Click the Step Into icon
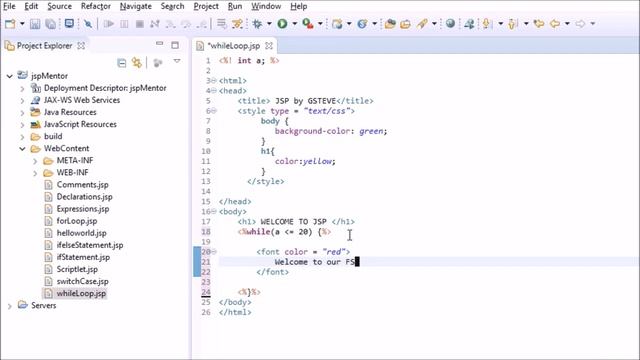The width and height of the screenshot is (640, 360). [170, 24]
